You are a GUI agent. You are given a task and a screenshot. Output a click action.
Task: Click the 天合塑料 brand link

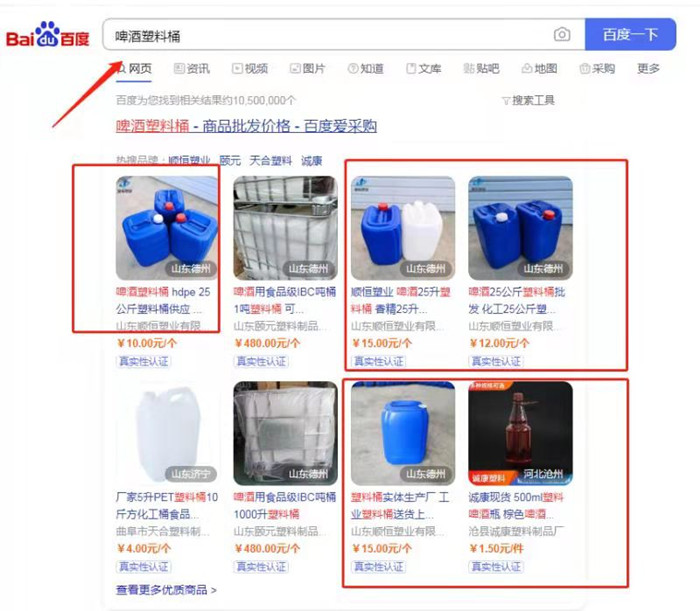[x=271, y=161]
